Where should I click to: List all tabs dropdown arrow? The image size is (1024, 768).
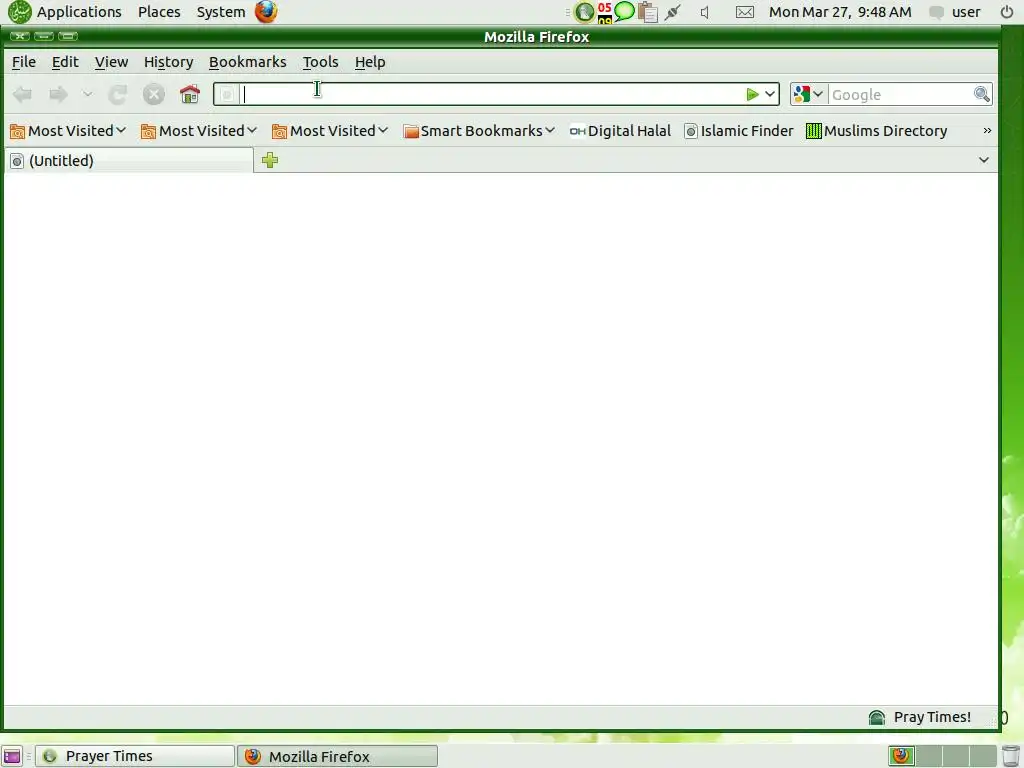point(984,160)
